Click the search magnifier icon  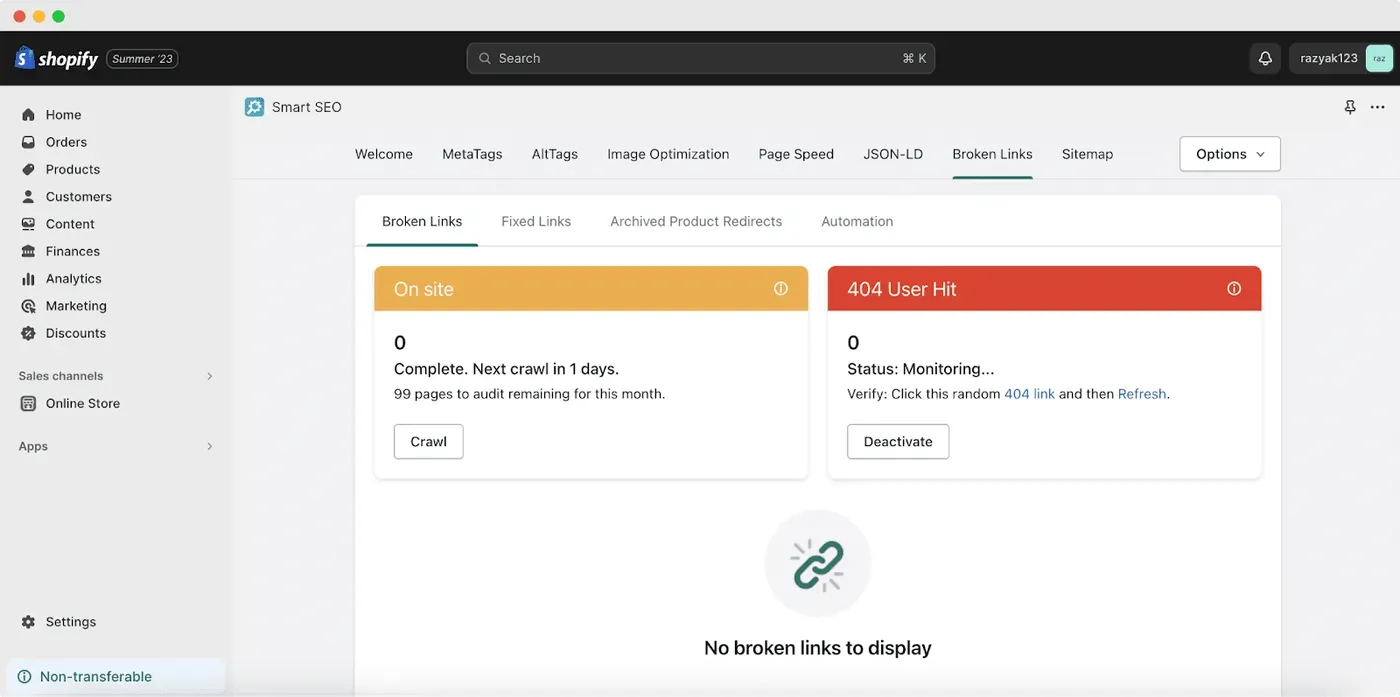pos(485,59)
